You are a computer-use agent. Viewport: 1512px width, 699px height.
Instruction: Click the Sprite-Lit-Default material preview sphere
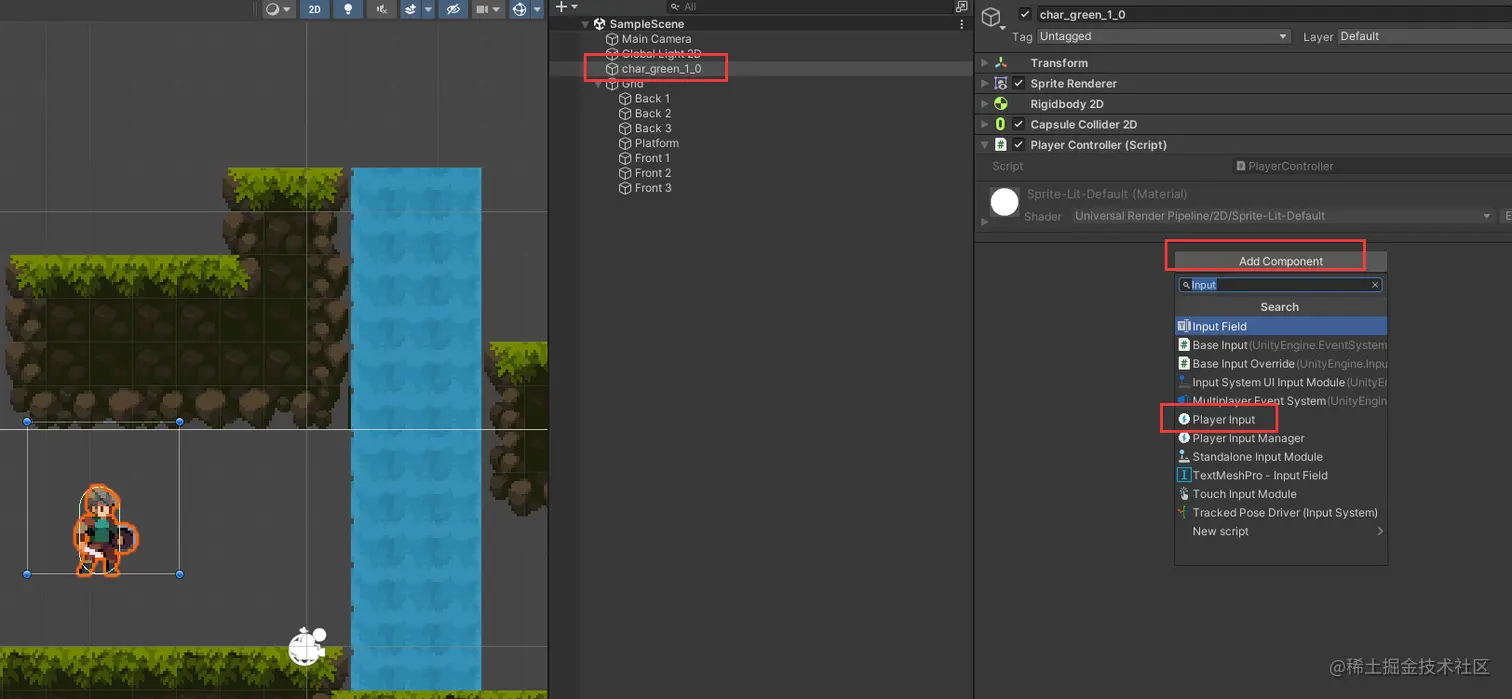coord(1004,201)
